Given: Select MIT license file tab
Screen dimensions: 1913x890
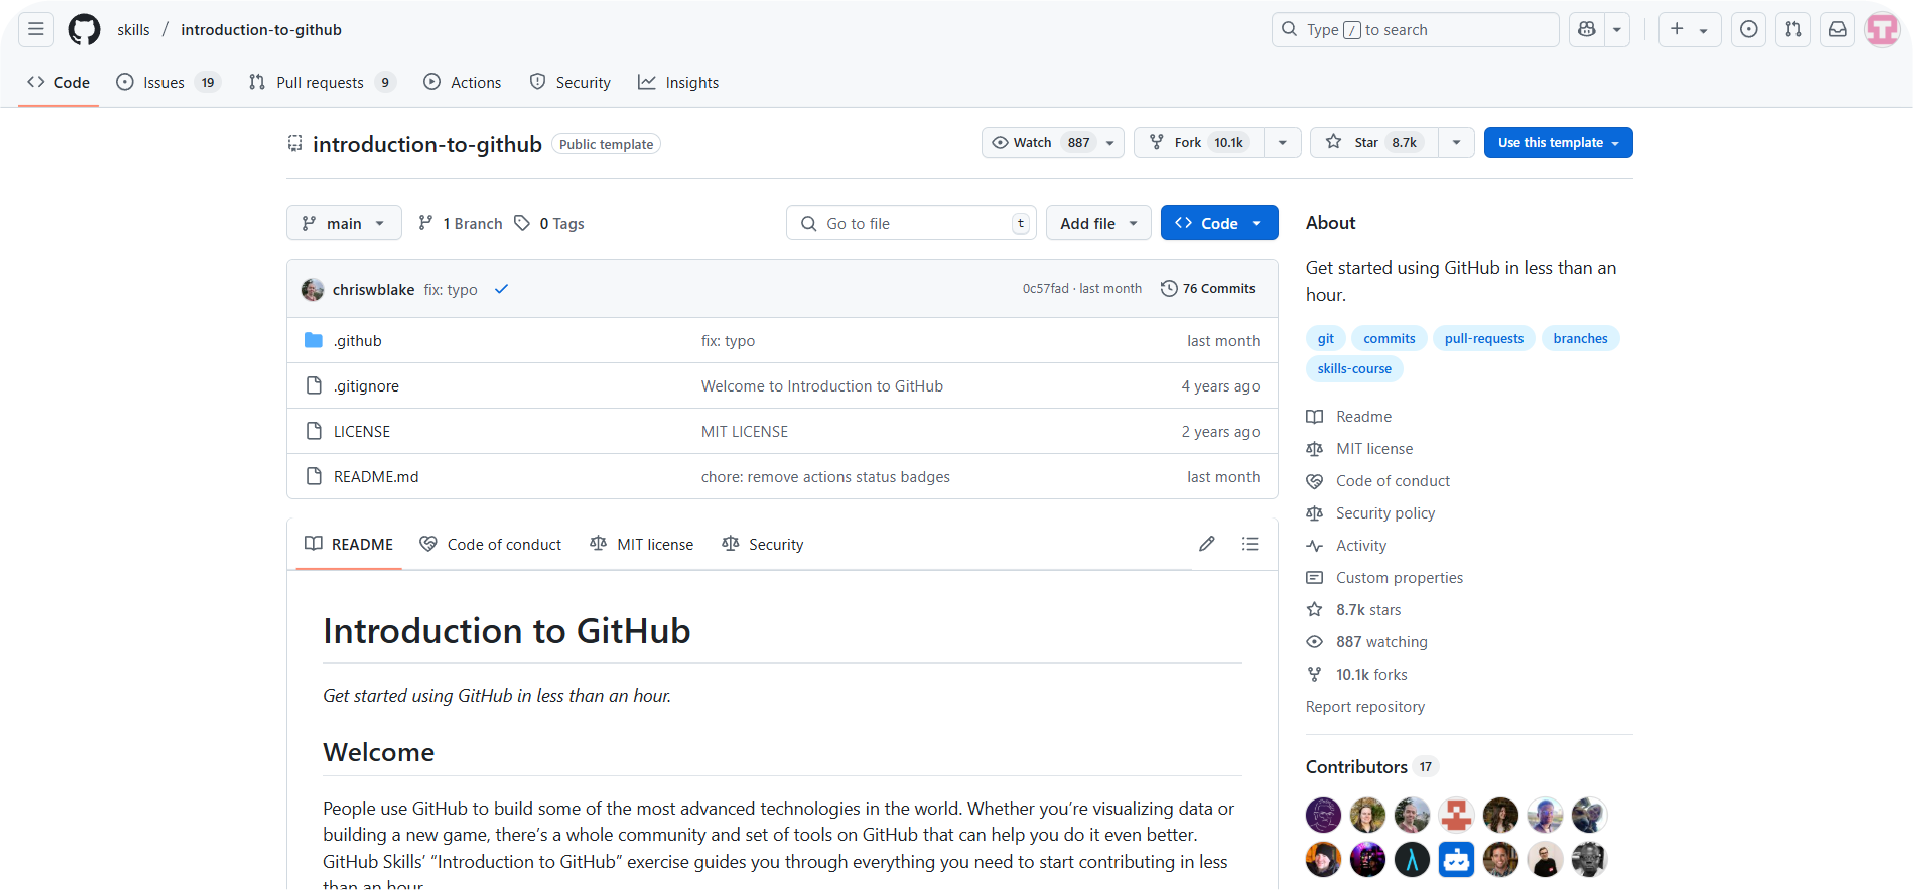Looking at the screenshot, I should pyautogui.click(x=641, y=544).
